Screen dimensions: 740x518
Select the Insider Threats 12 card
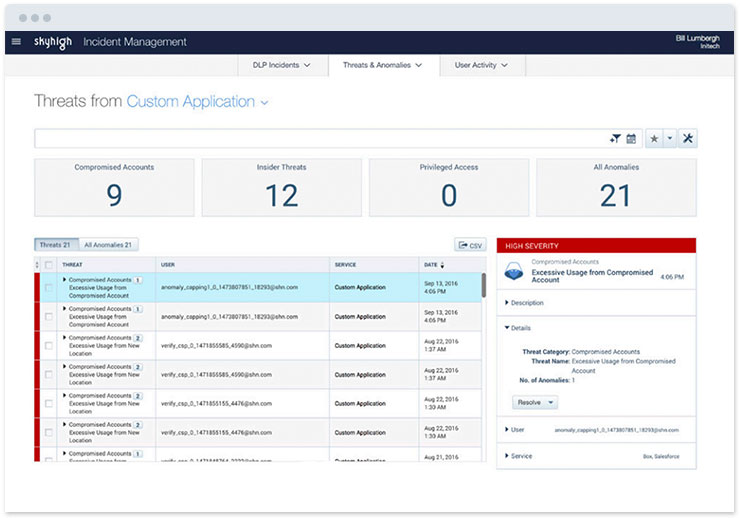282,188
